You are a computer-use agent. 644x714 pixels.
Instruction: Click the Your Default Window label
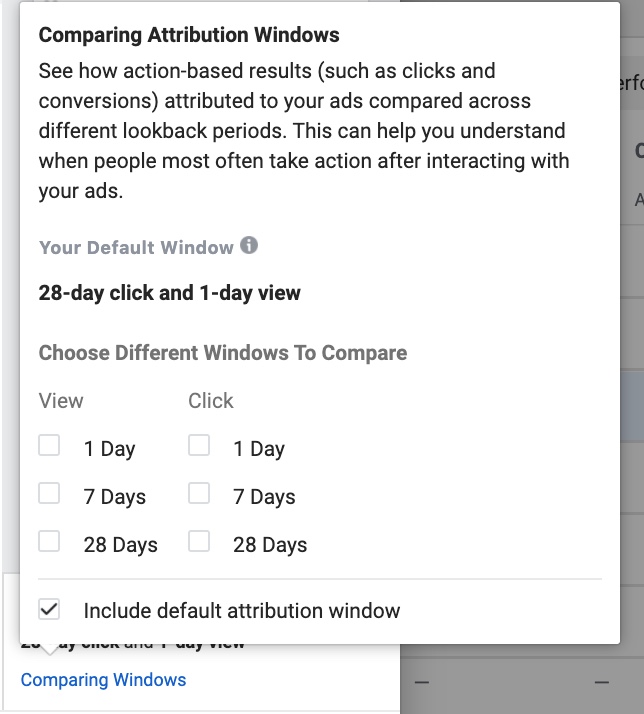pos(136,248)
